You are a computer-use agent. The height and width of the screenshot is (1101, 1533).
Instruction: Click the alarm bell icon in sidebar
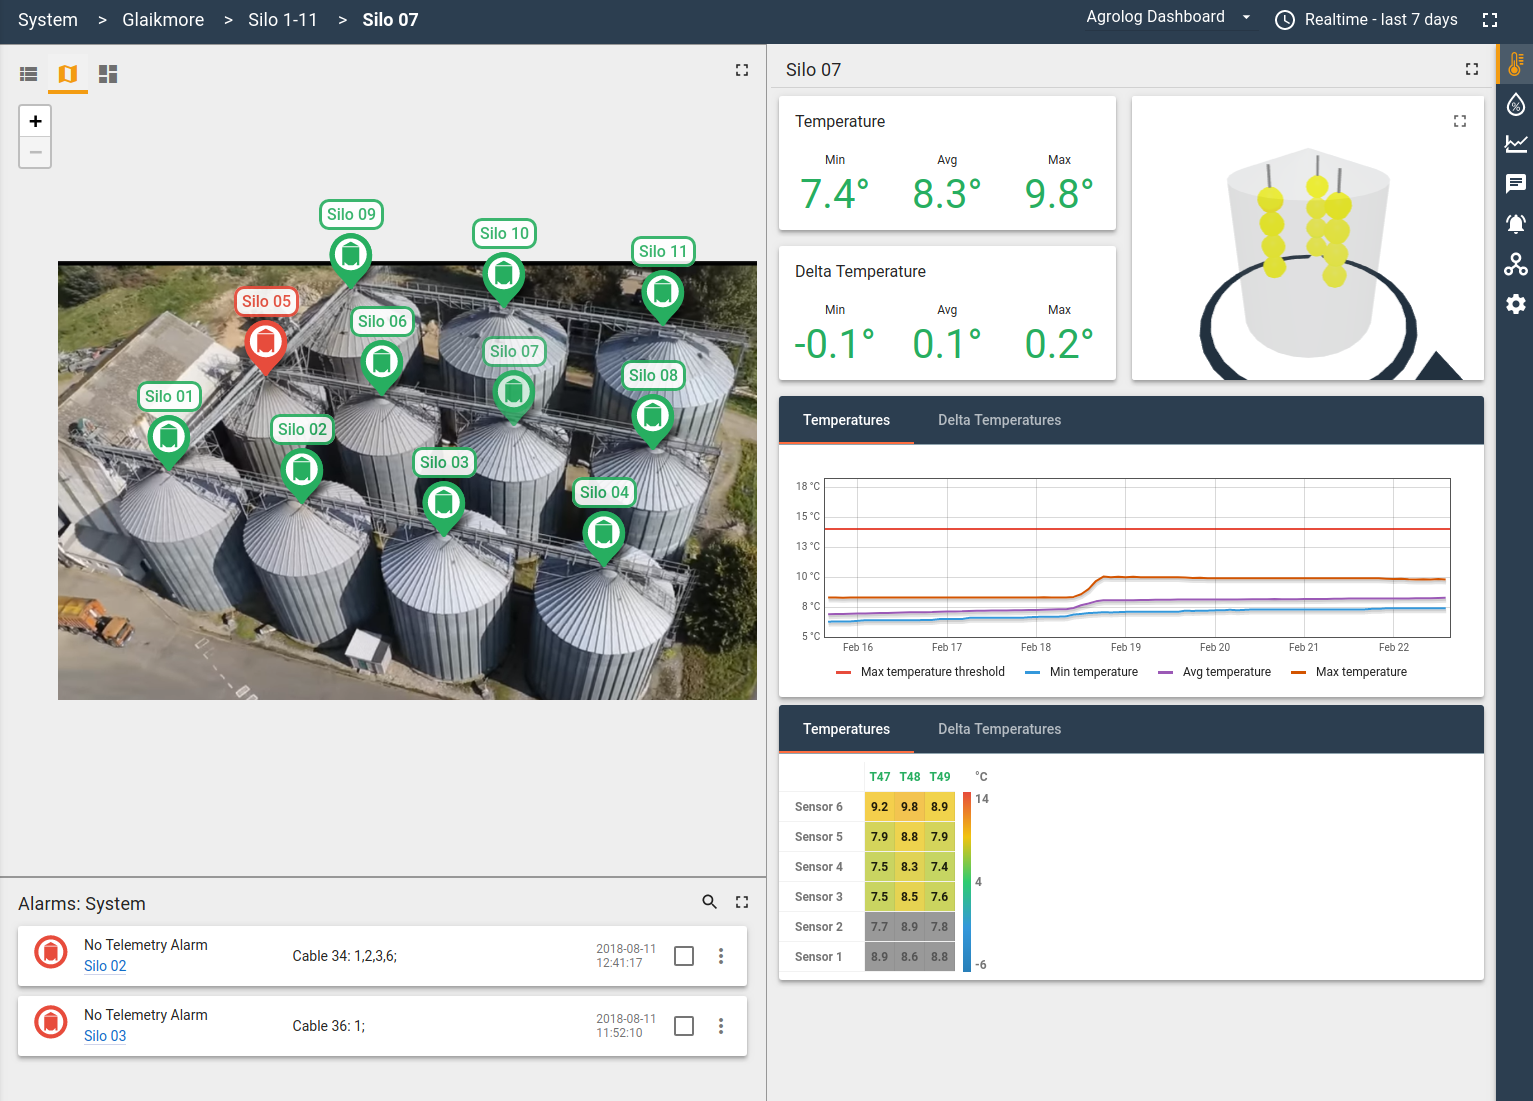click(x=1516, y=223)
